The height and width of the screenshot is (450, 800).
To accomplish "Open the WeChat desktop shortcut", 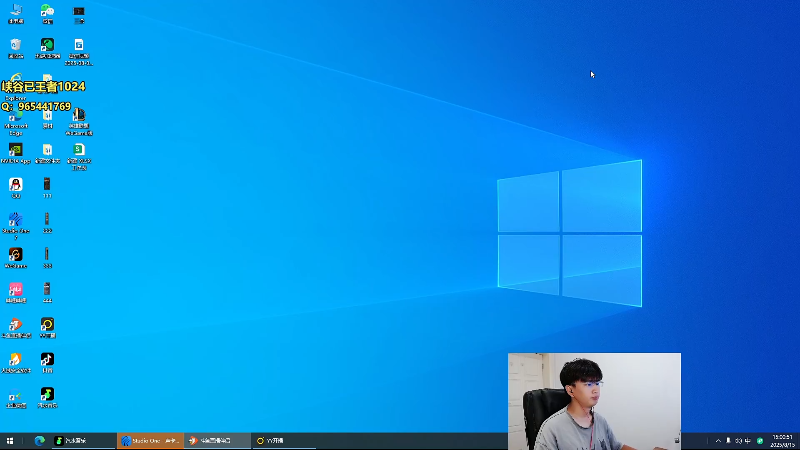I will coord(47,14).
